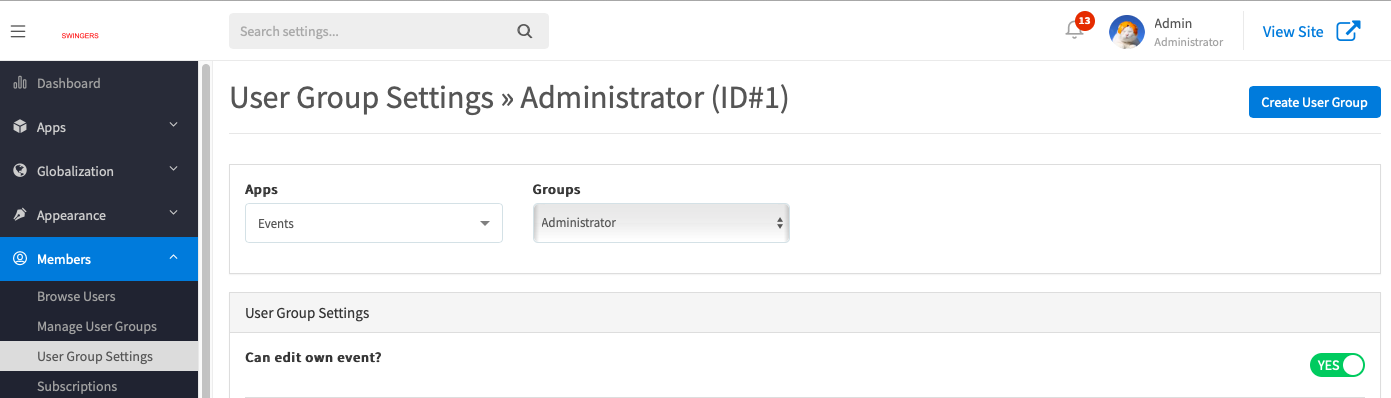
Task: Open the Groups dropdown showing Administrator
Action: pos(661,223)
